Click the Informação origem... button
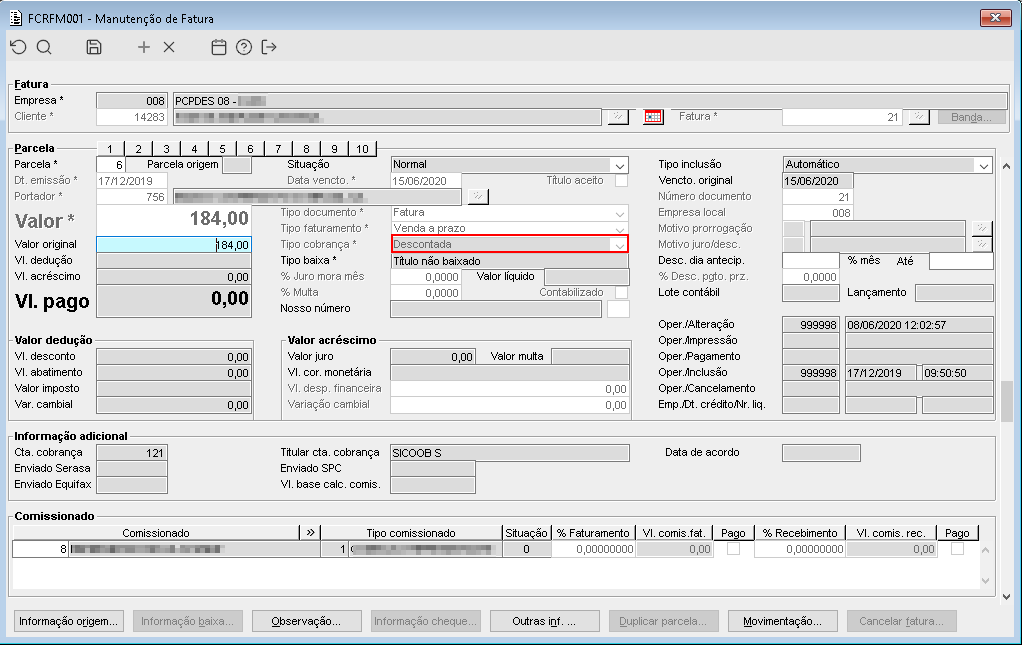Screen dimensions: 1022x645 coord(68,621)
